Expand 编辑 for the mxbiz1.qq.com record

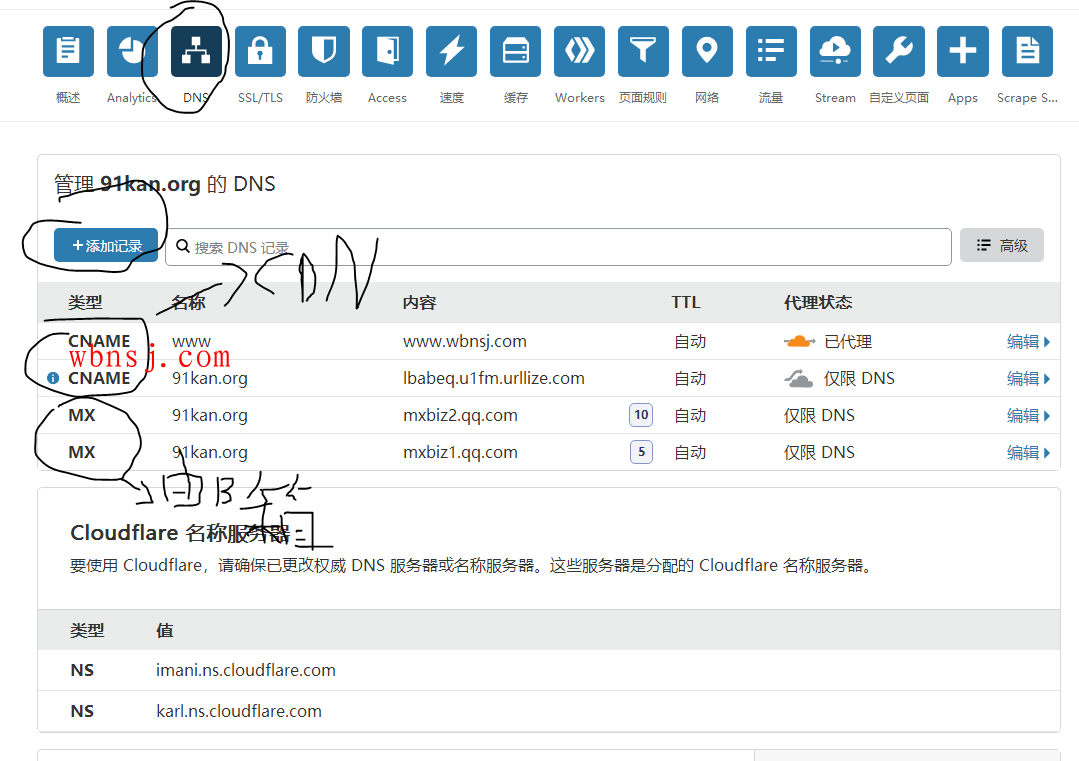click(1029, 453)
